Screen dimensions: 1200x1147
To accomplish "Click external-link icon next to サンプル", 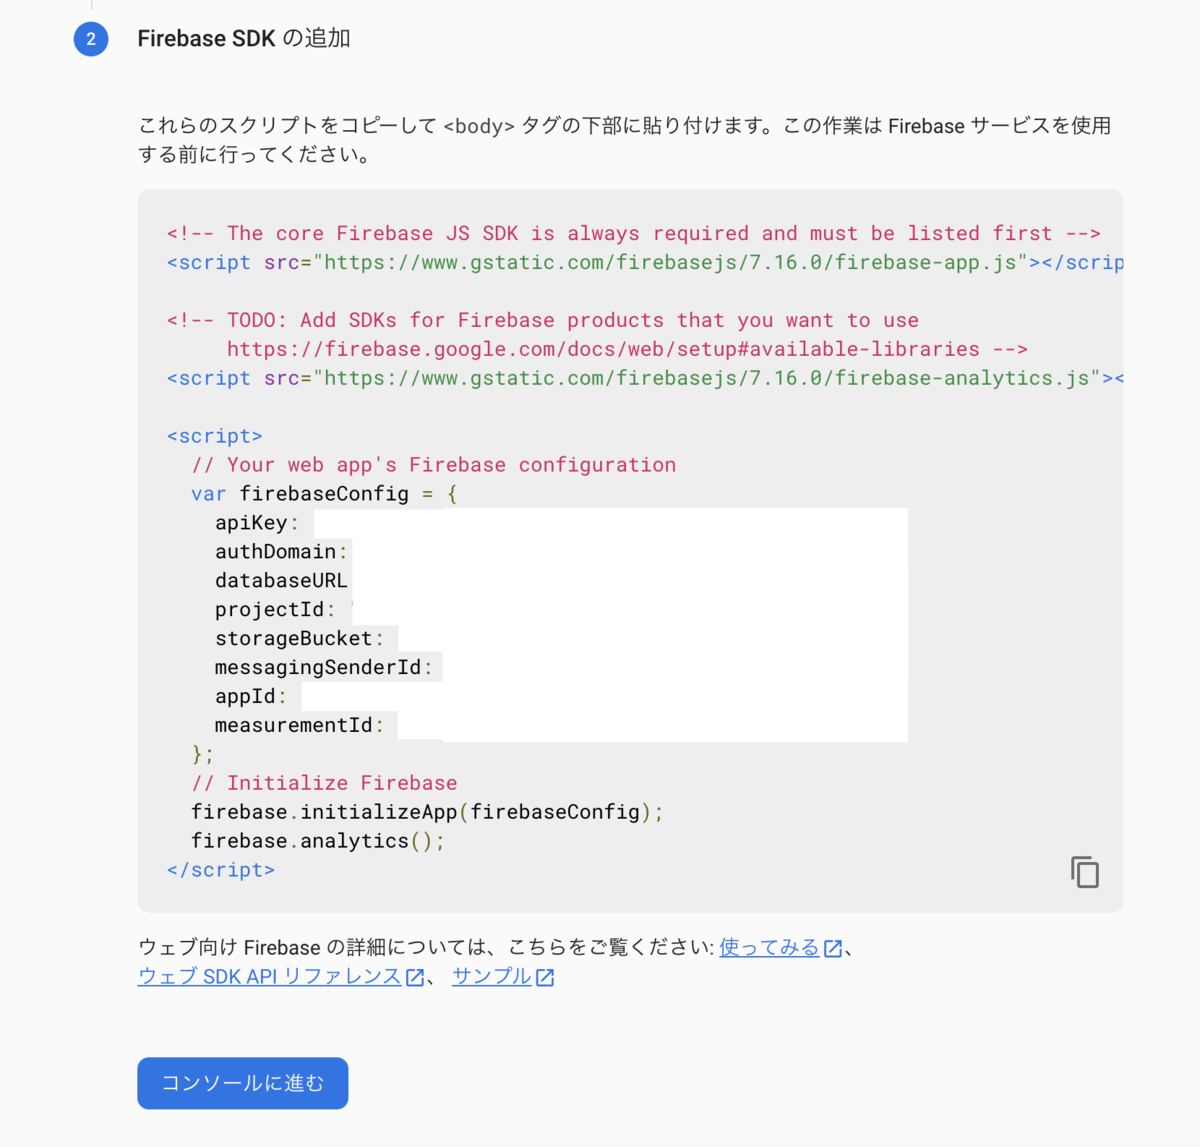I will click(x=545, y=977).
